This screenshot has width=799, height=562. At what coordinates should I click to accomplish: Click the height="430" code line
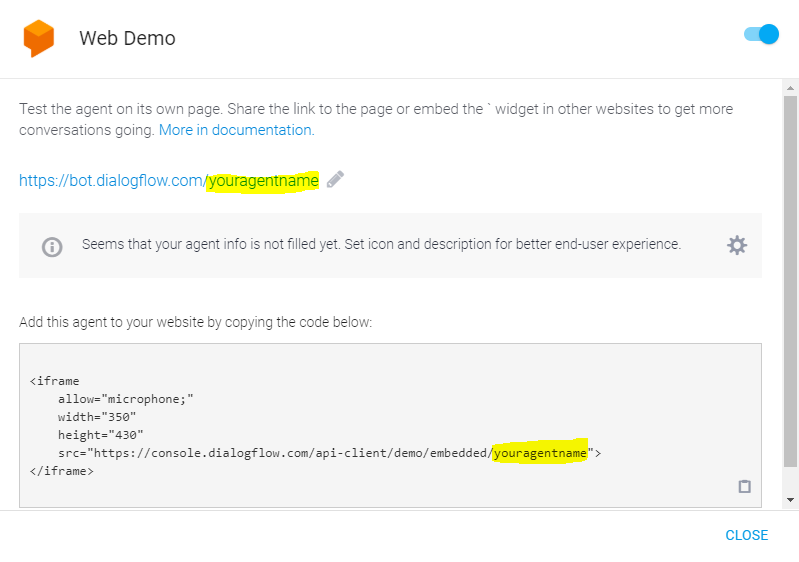pos(100,435)
